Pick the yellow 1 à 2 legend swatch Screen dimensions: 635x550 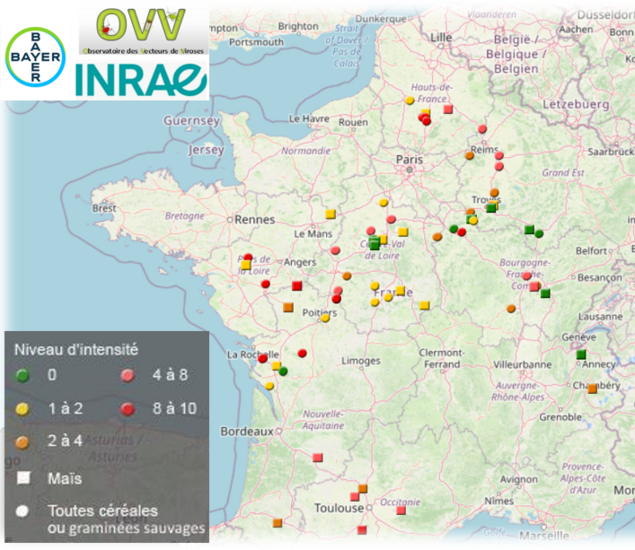pos(20,408)
